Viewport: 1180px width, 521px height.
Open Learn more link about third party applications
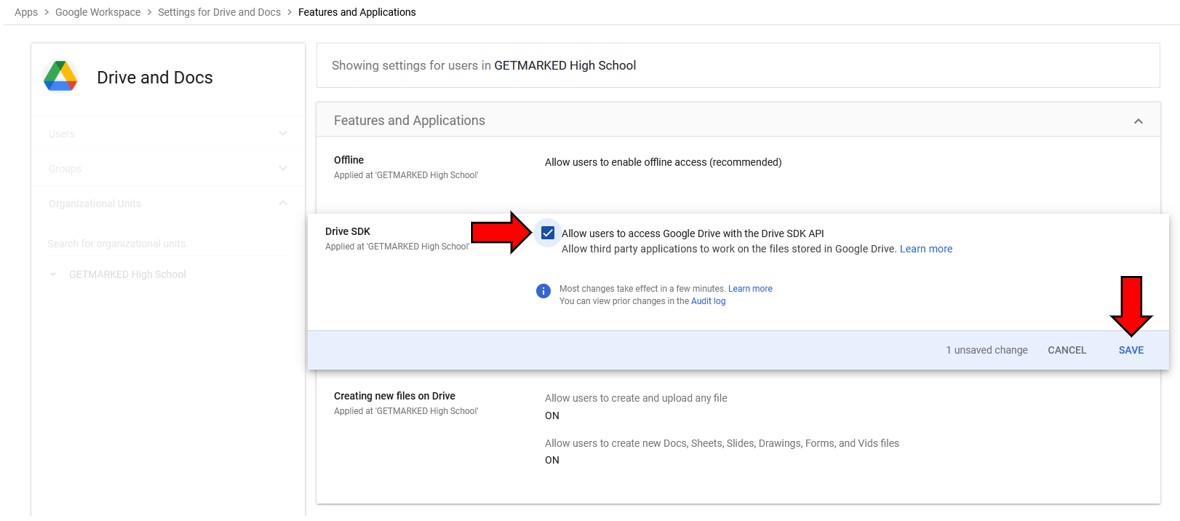coord(926,248)
